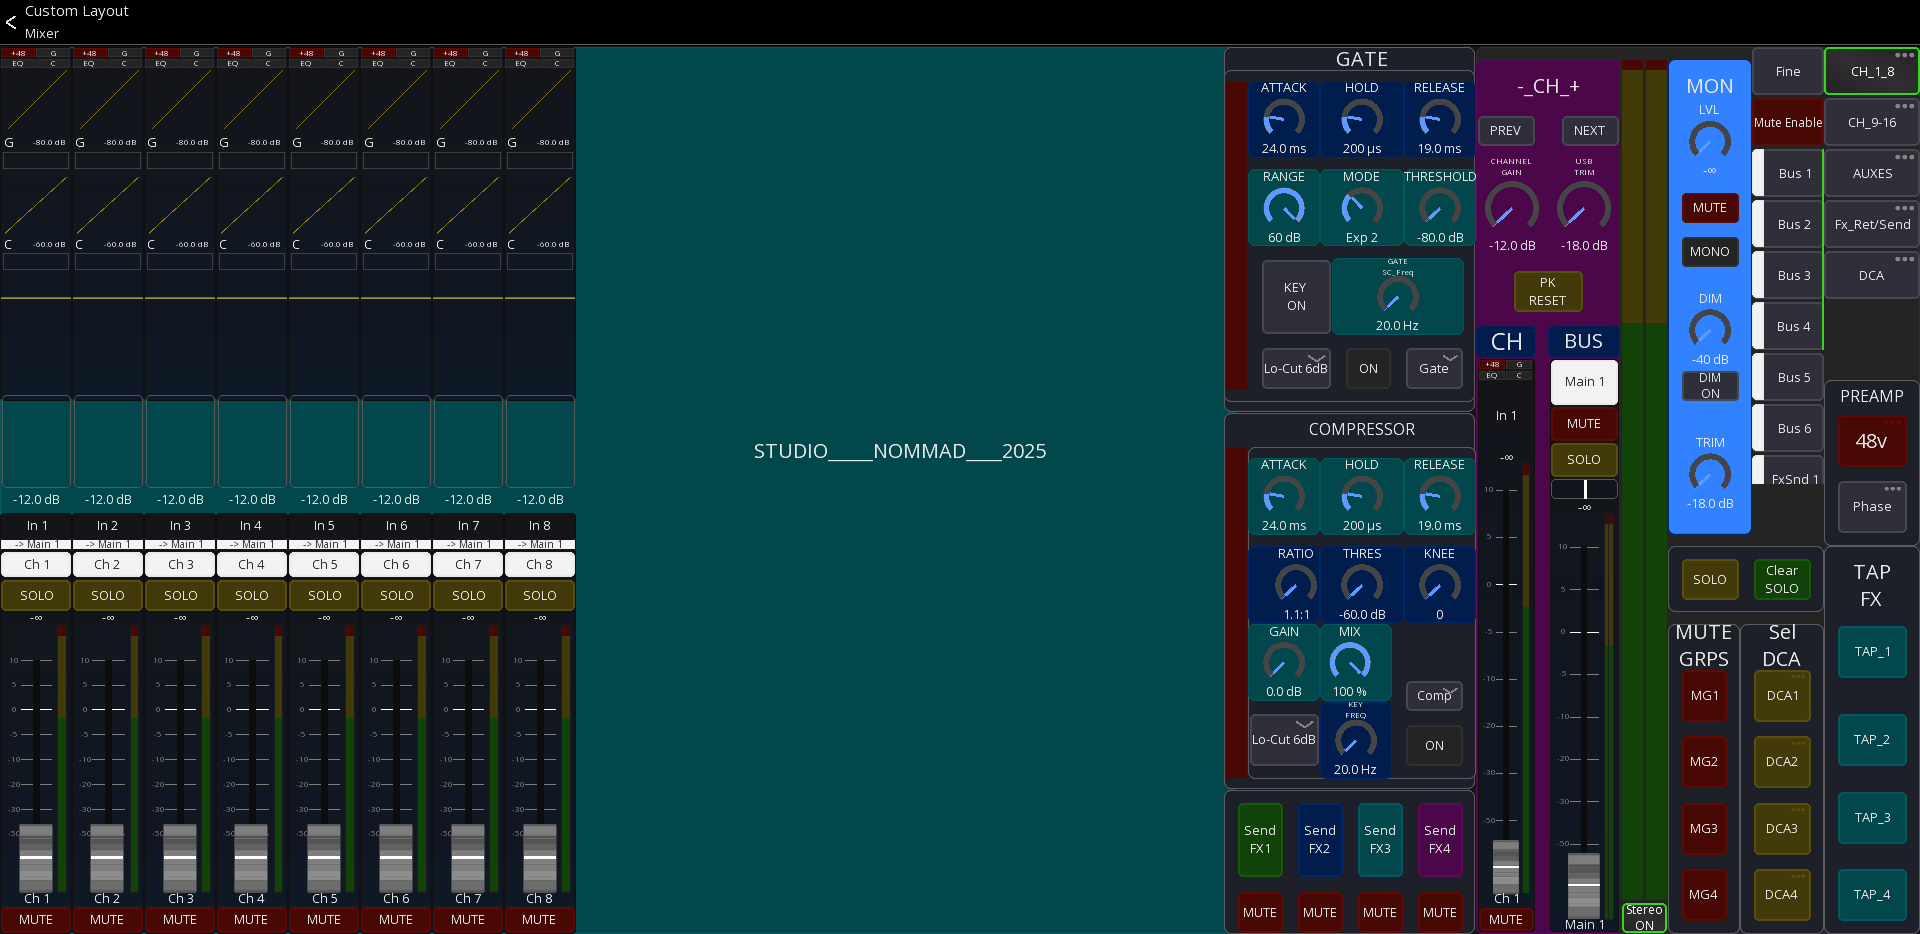This screenshot has height=934, width=1920.
Task: Adjust the Compressor KNEE knob
Action: (1439, 585)
